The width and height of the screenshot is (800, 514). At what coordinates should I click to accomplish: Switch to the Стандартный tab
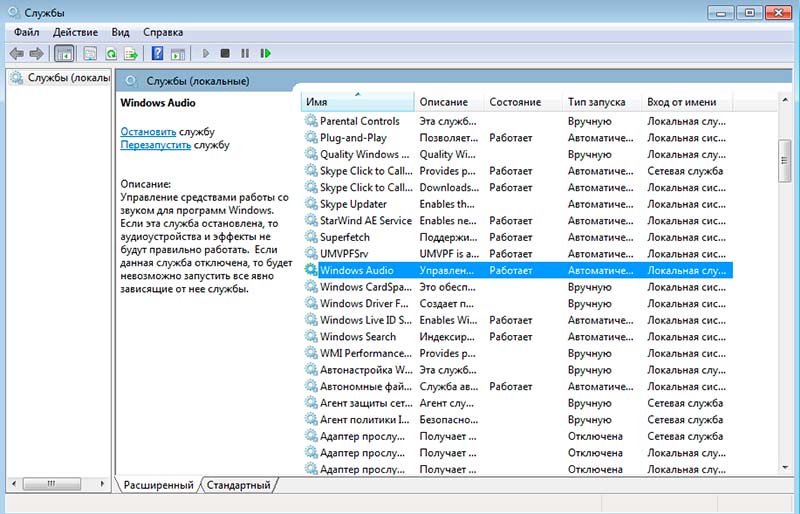pyautogui.click(x=240, y=485)
